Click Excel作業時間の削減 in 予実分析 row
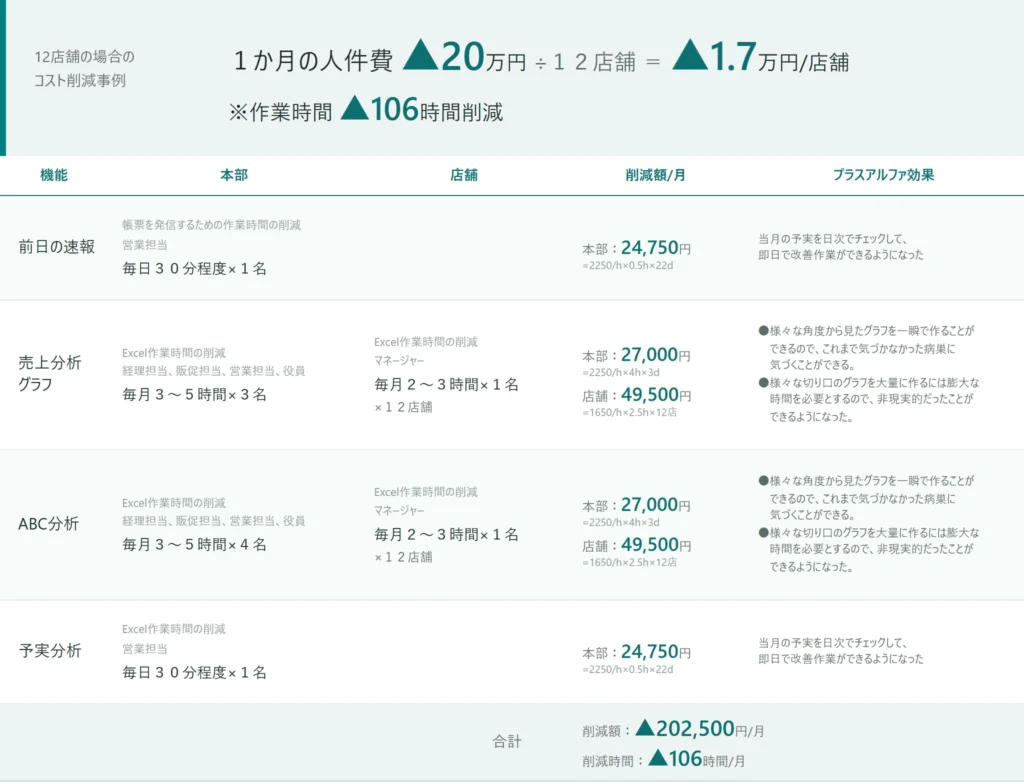Screen dimensions: 1024x782 (x=174, y=629)
